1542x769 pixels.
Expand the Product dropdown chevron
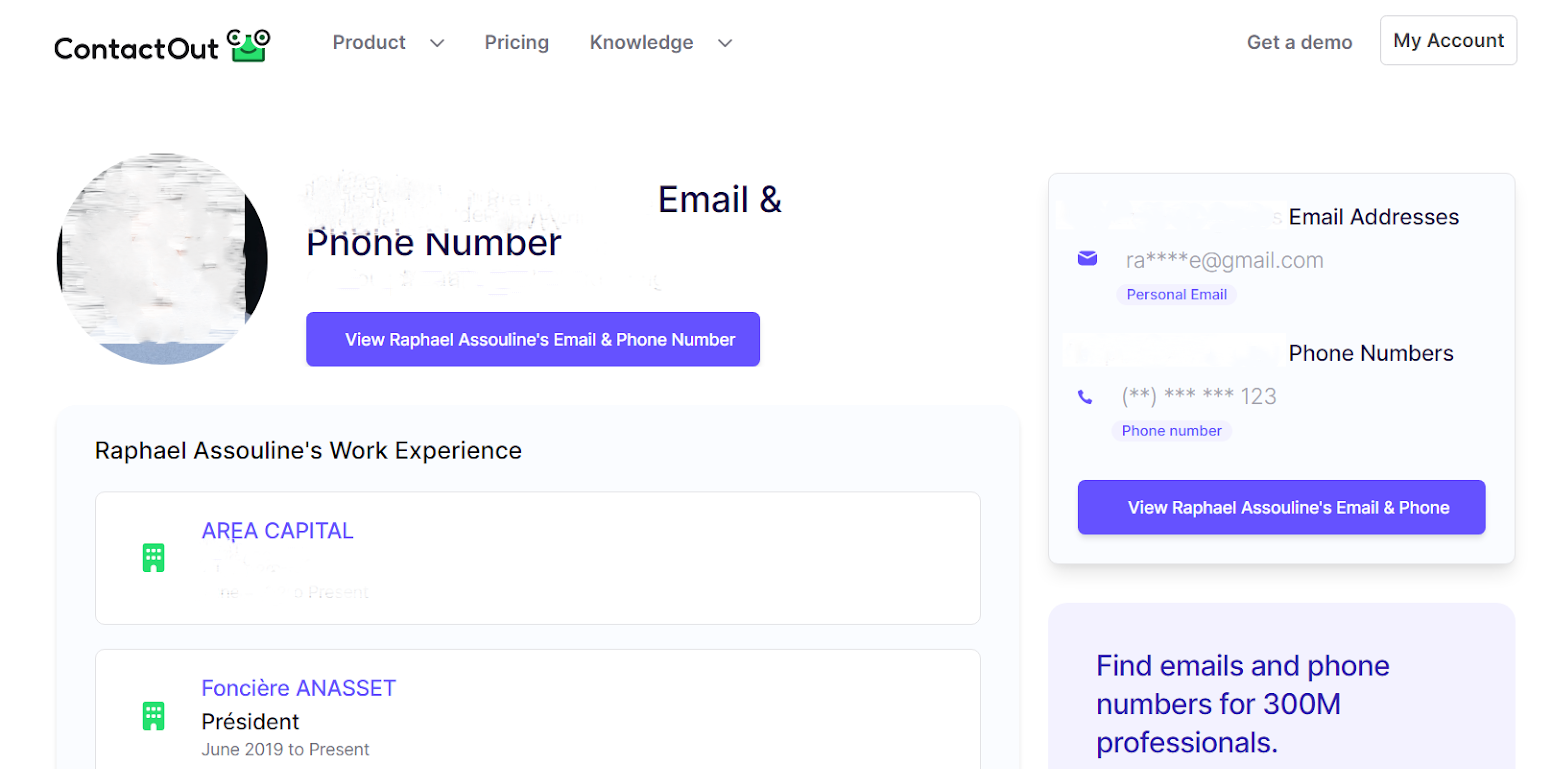(x=437, y=43)
